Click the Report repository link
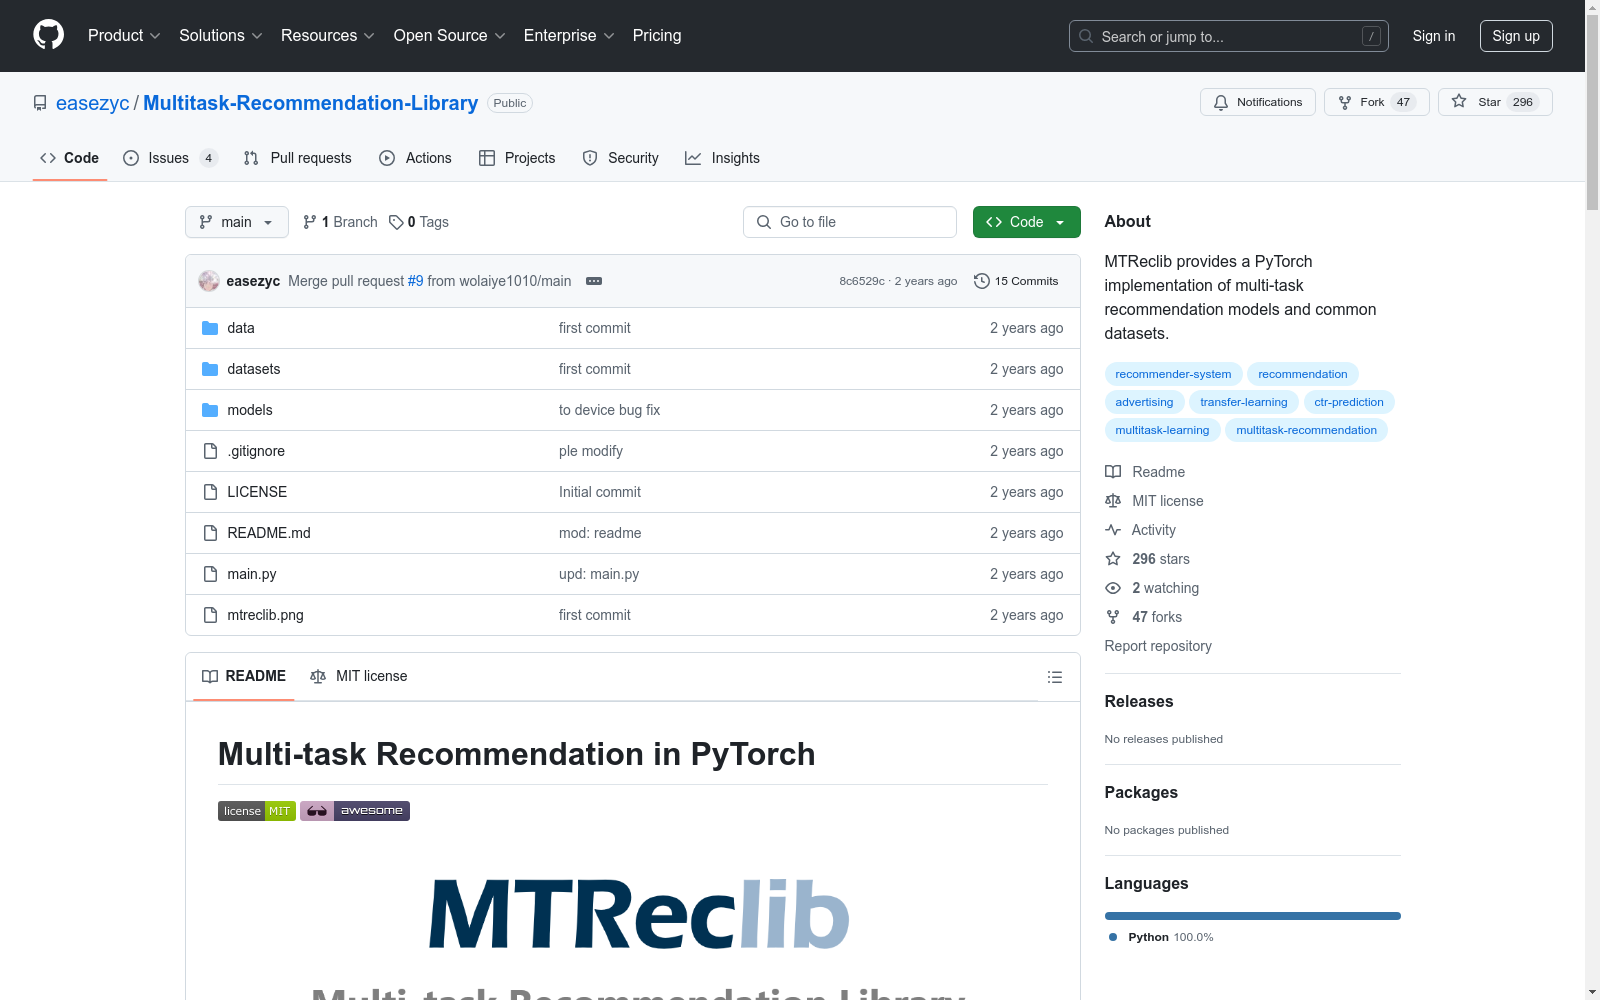This screenshot has height=1000, width=1600. click(1158, 646)
